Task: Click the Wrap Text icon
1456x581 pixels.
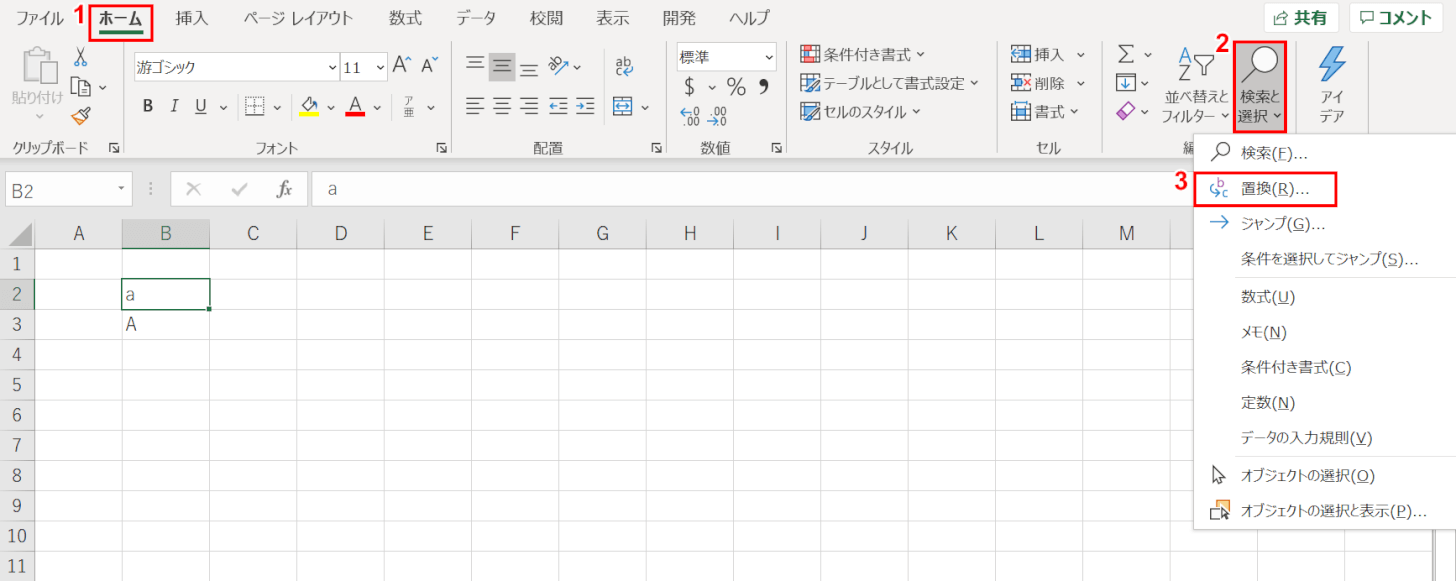Action: 624,66
